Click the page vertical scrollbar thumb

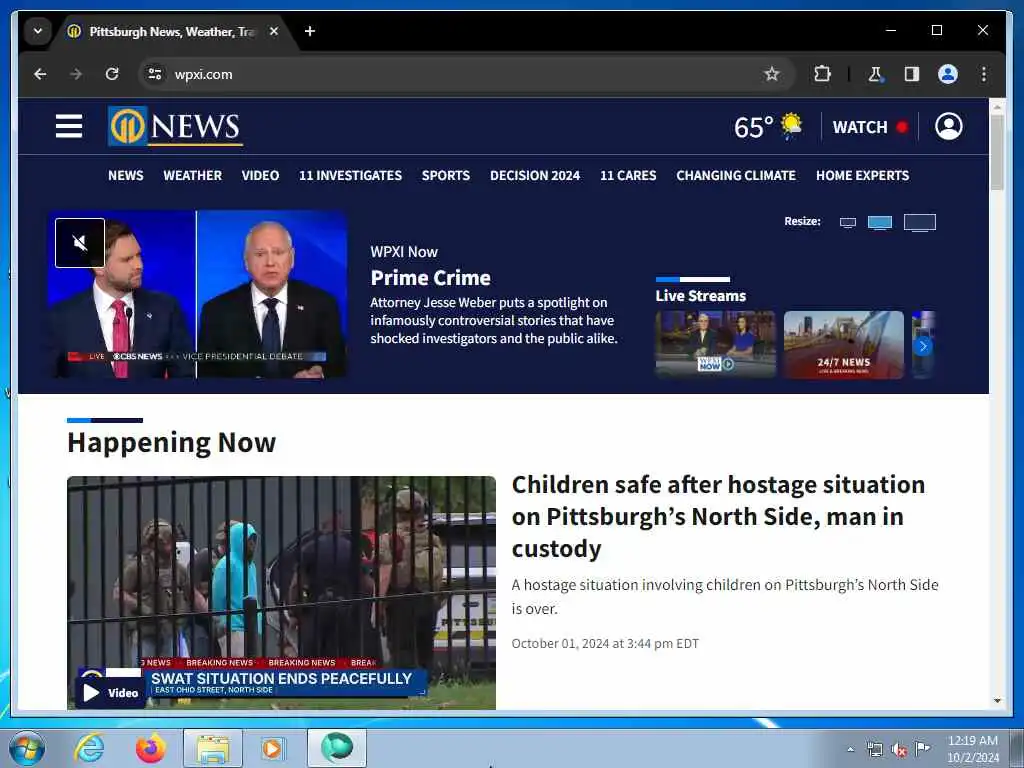tap(997, 152)
